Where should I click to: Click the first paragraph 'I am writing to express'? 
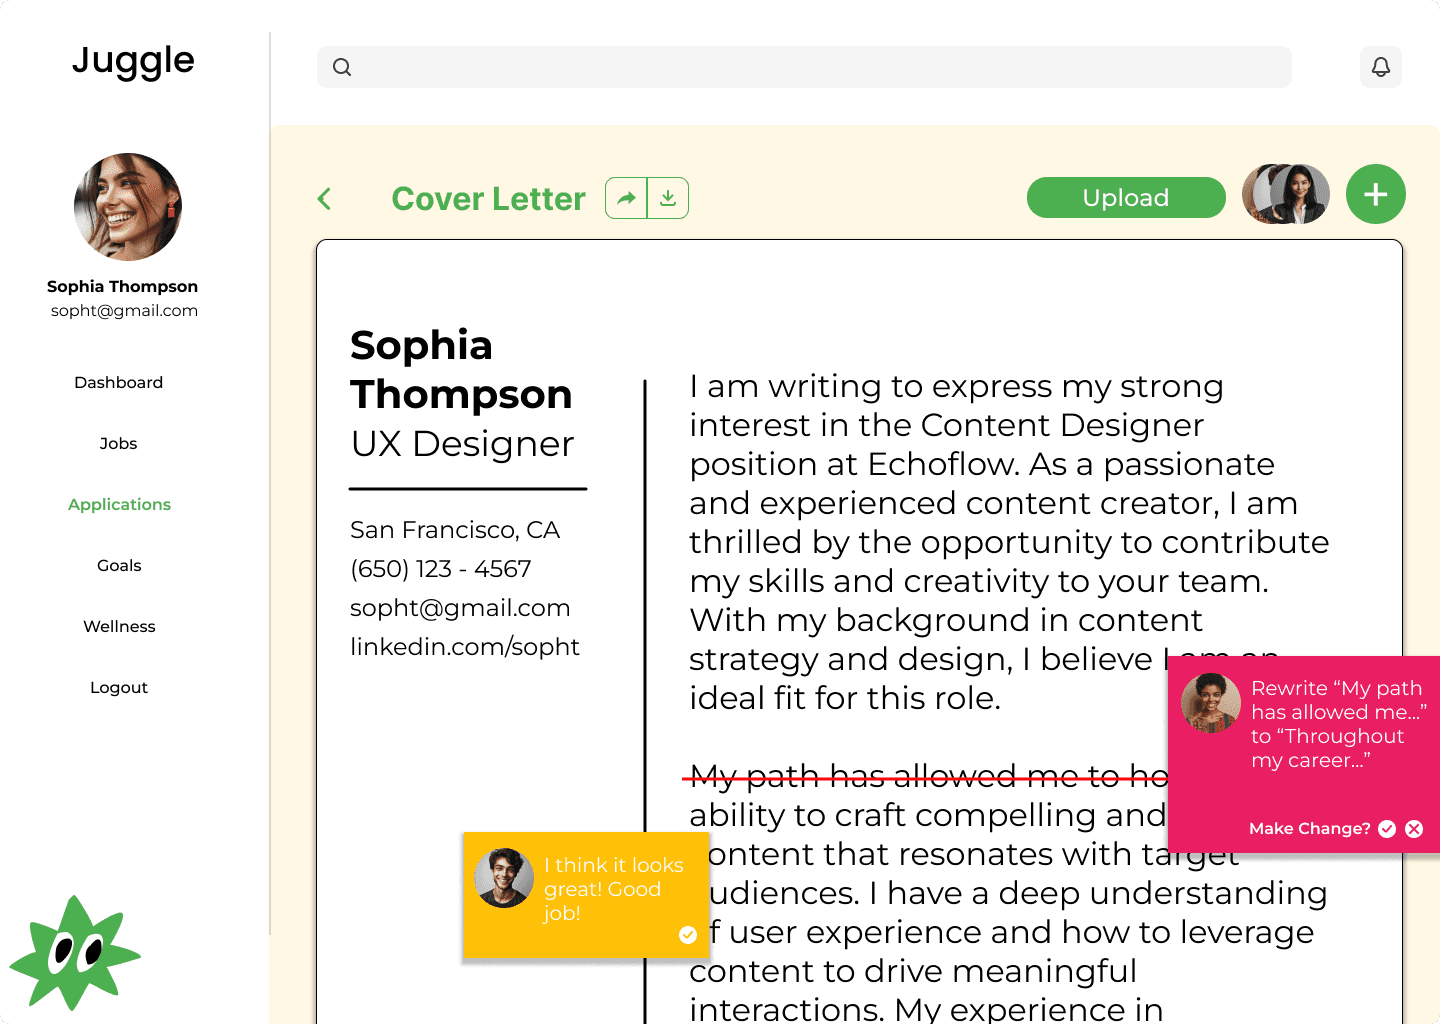pos(1010,542)
